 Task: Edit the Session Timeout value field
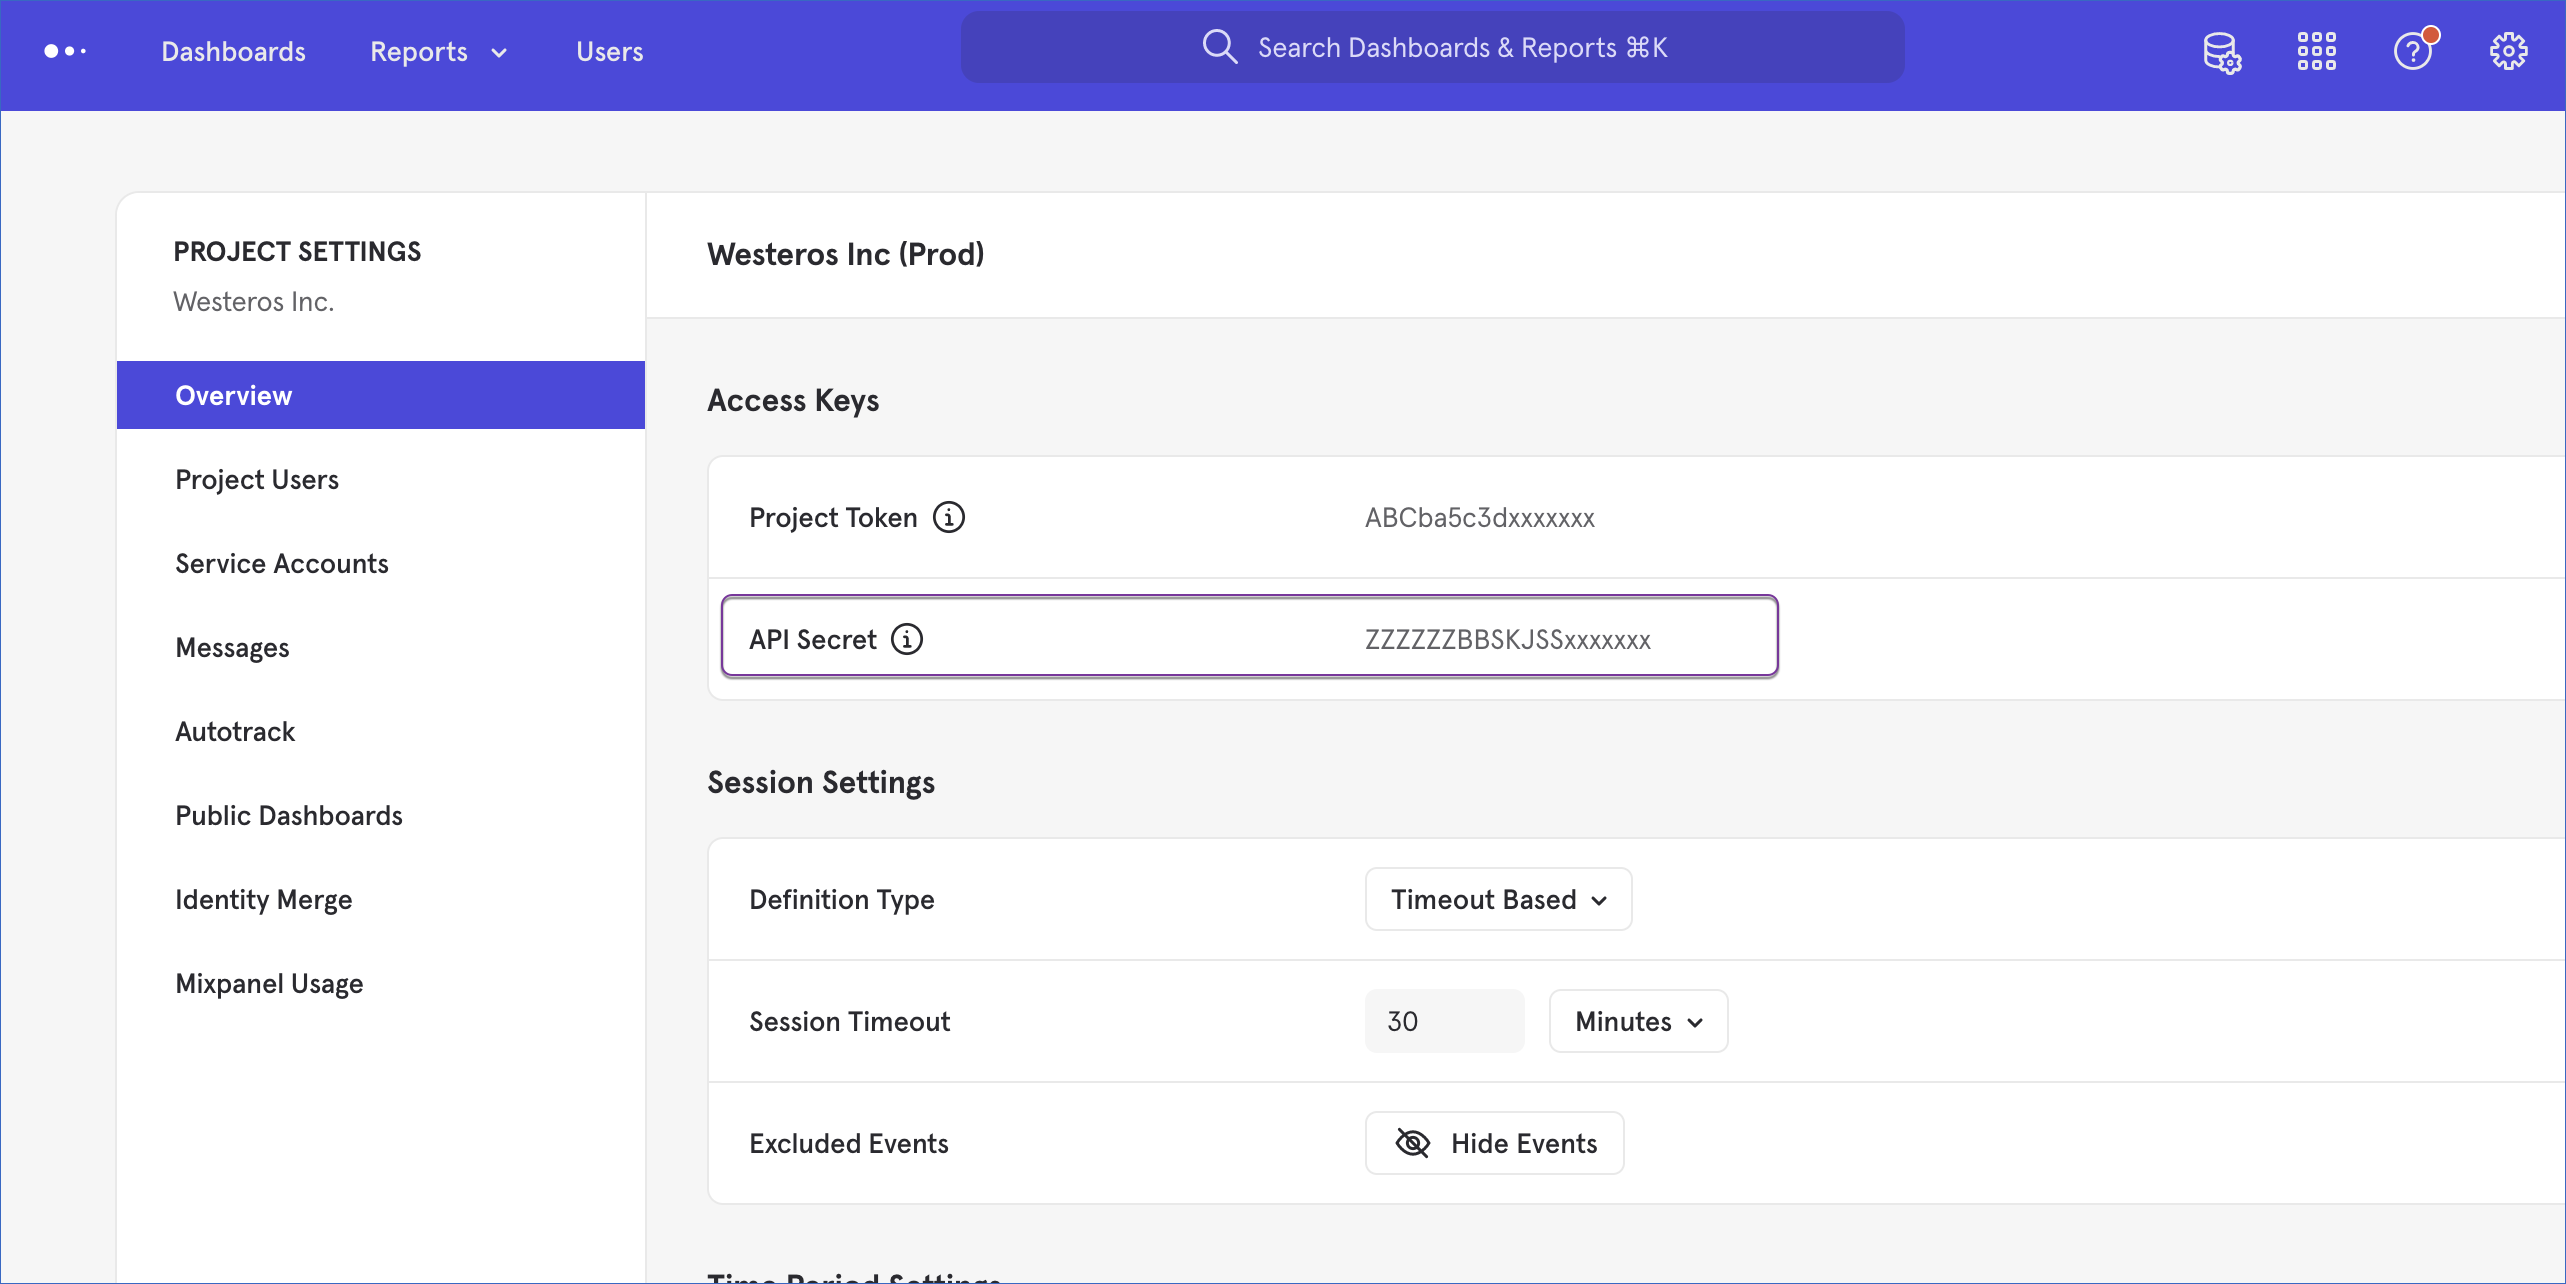(x=1444, y=1020)
